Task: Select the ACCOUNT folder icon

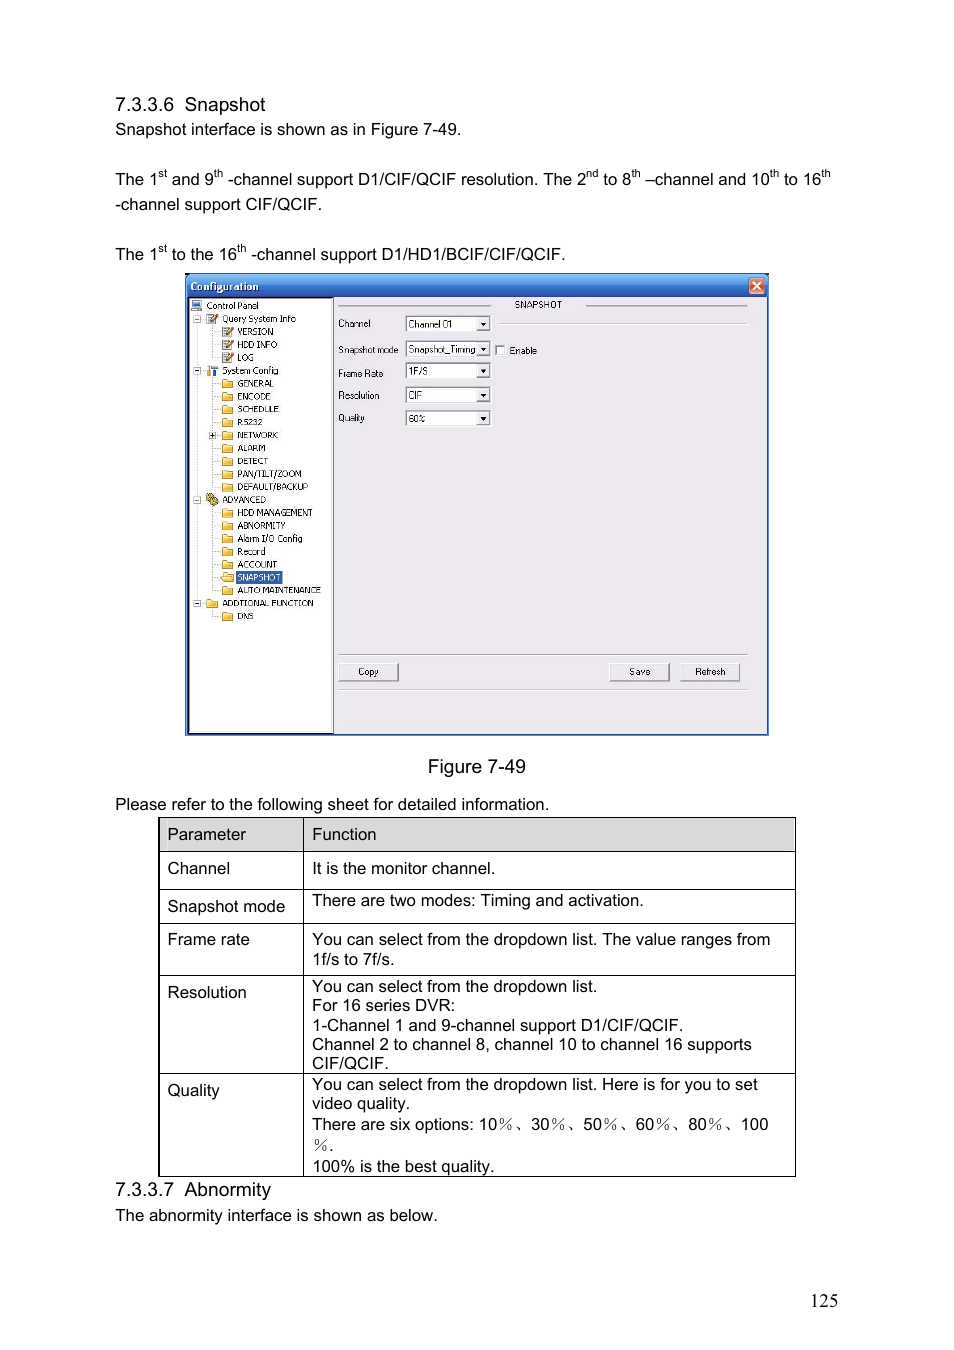Action: [227, 565]
